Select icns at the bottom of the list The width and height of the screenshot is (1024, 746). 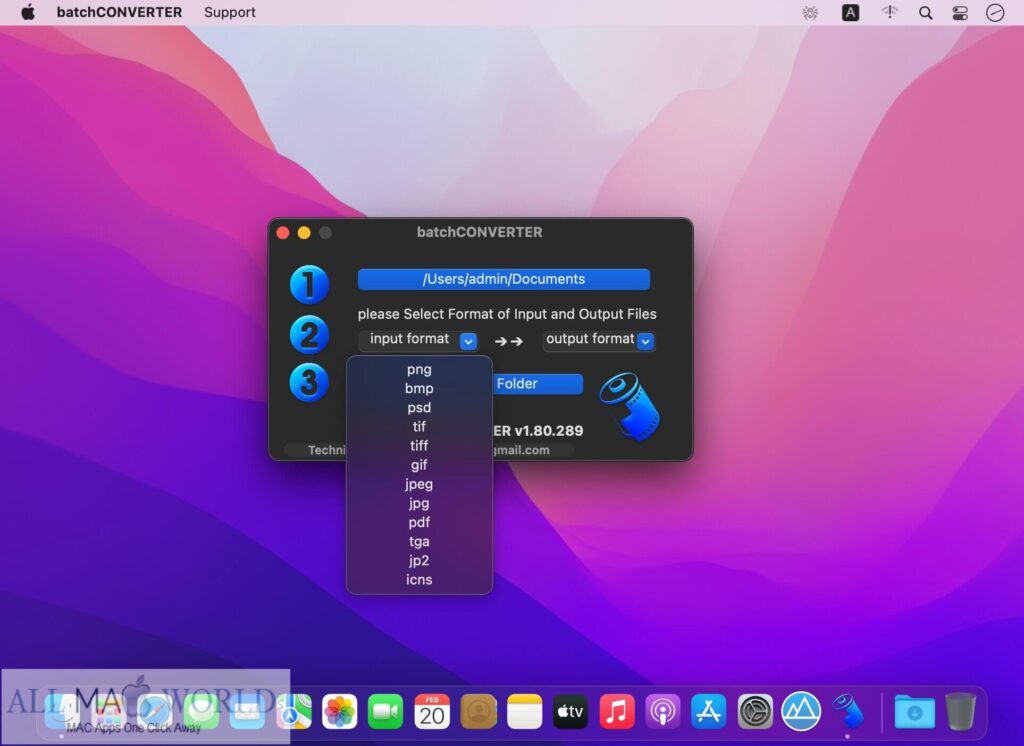419,579
